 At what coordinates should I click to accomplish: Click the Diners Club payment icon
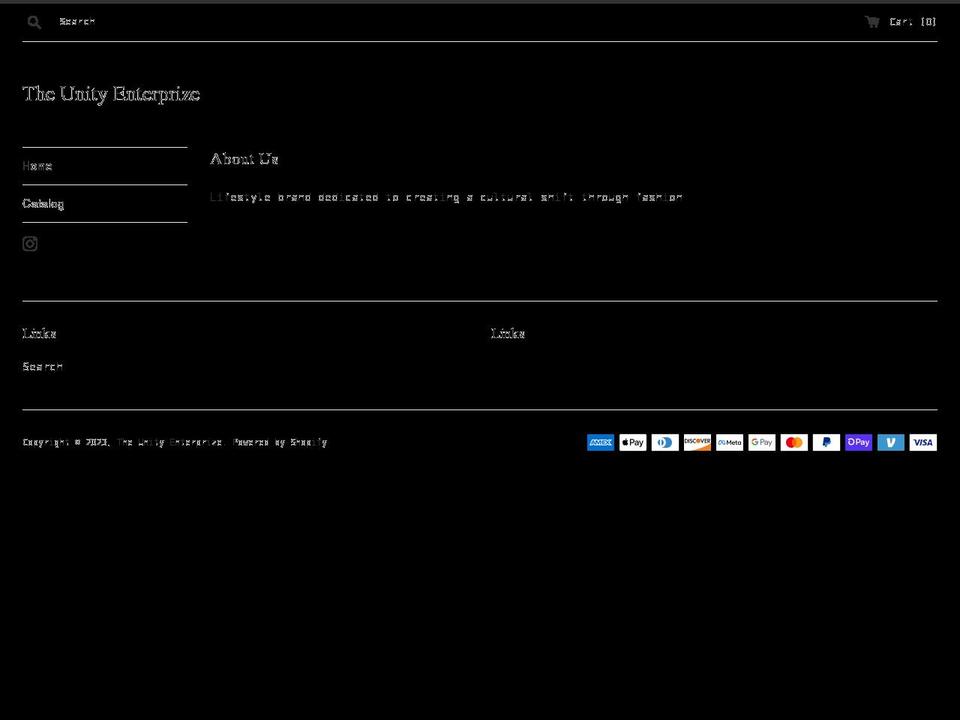click(665, 442)
